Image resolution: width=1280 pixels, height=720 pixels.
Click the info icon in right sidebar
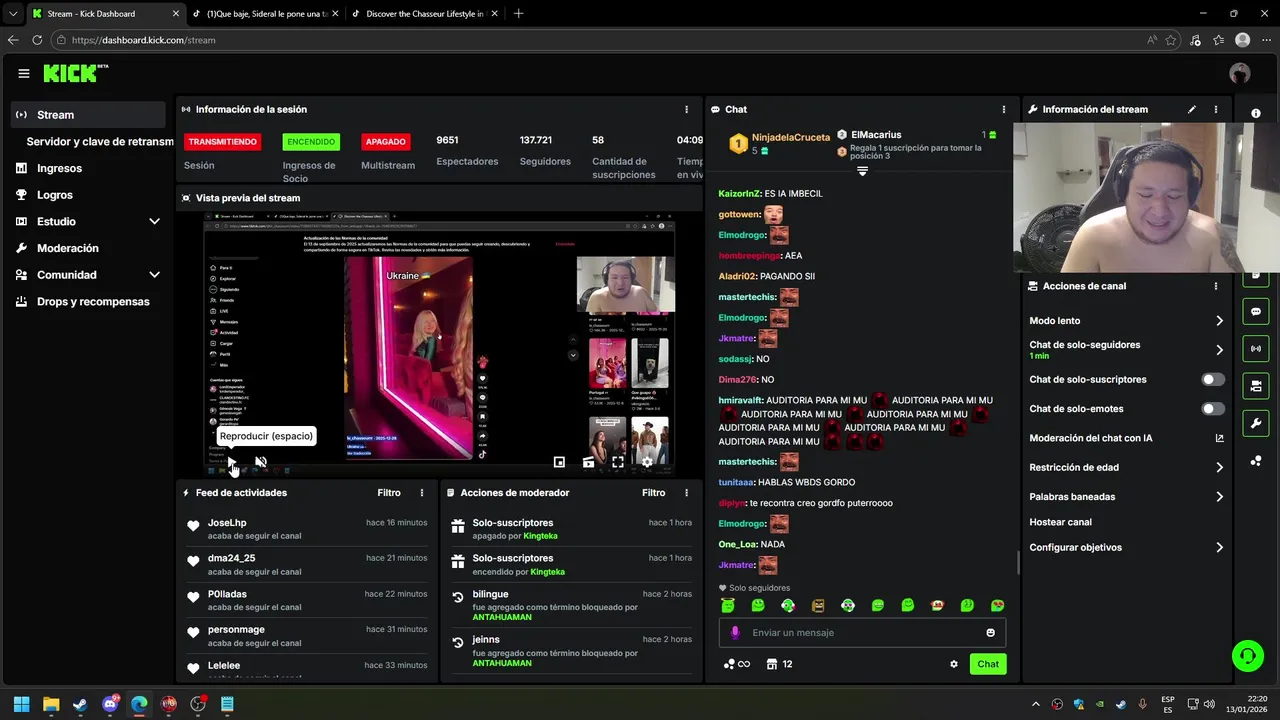click(x=1256, y=113)
